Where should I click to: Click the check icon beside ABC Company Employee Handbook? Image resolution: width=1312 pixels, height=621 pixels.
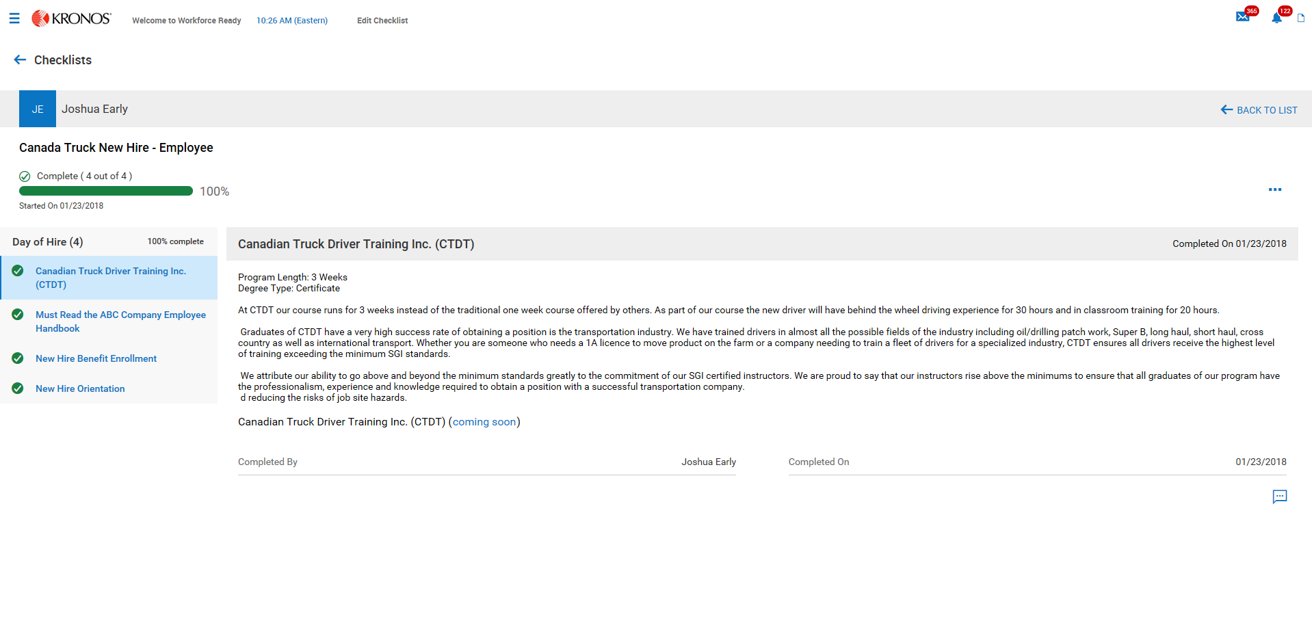[x=18, y=315]
